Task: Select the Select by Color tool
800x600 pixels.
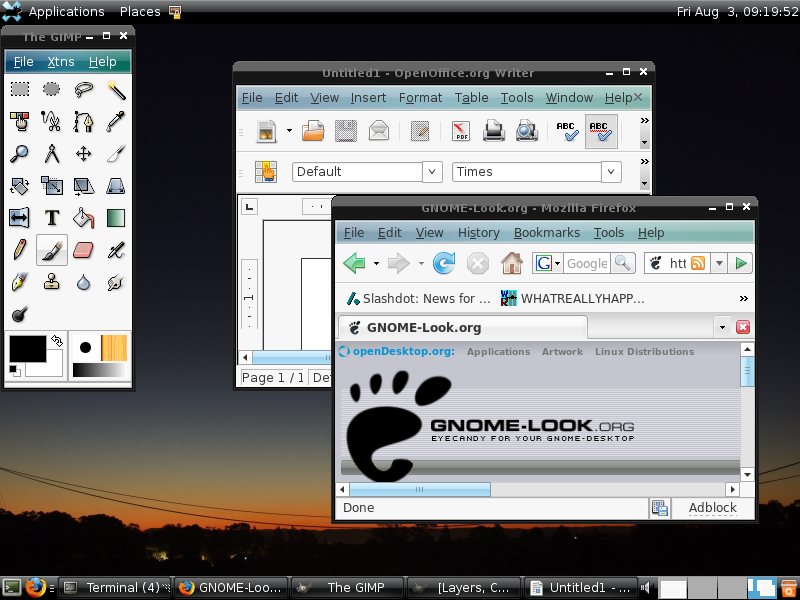Action: pyautogui.click(x=20, y=121)
